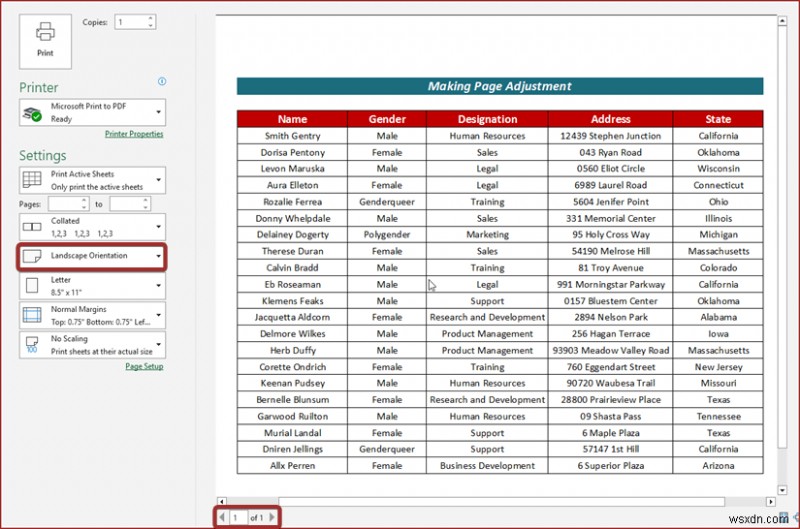The height and width of the screenshot is (529, 800).
Task: Increase the Pages from value with the up arrow
Action: pyautogui.click(x=85, y=200)
